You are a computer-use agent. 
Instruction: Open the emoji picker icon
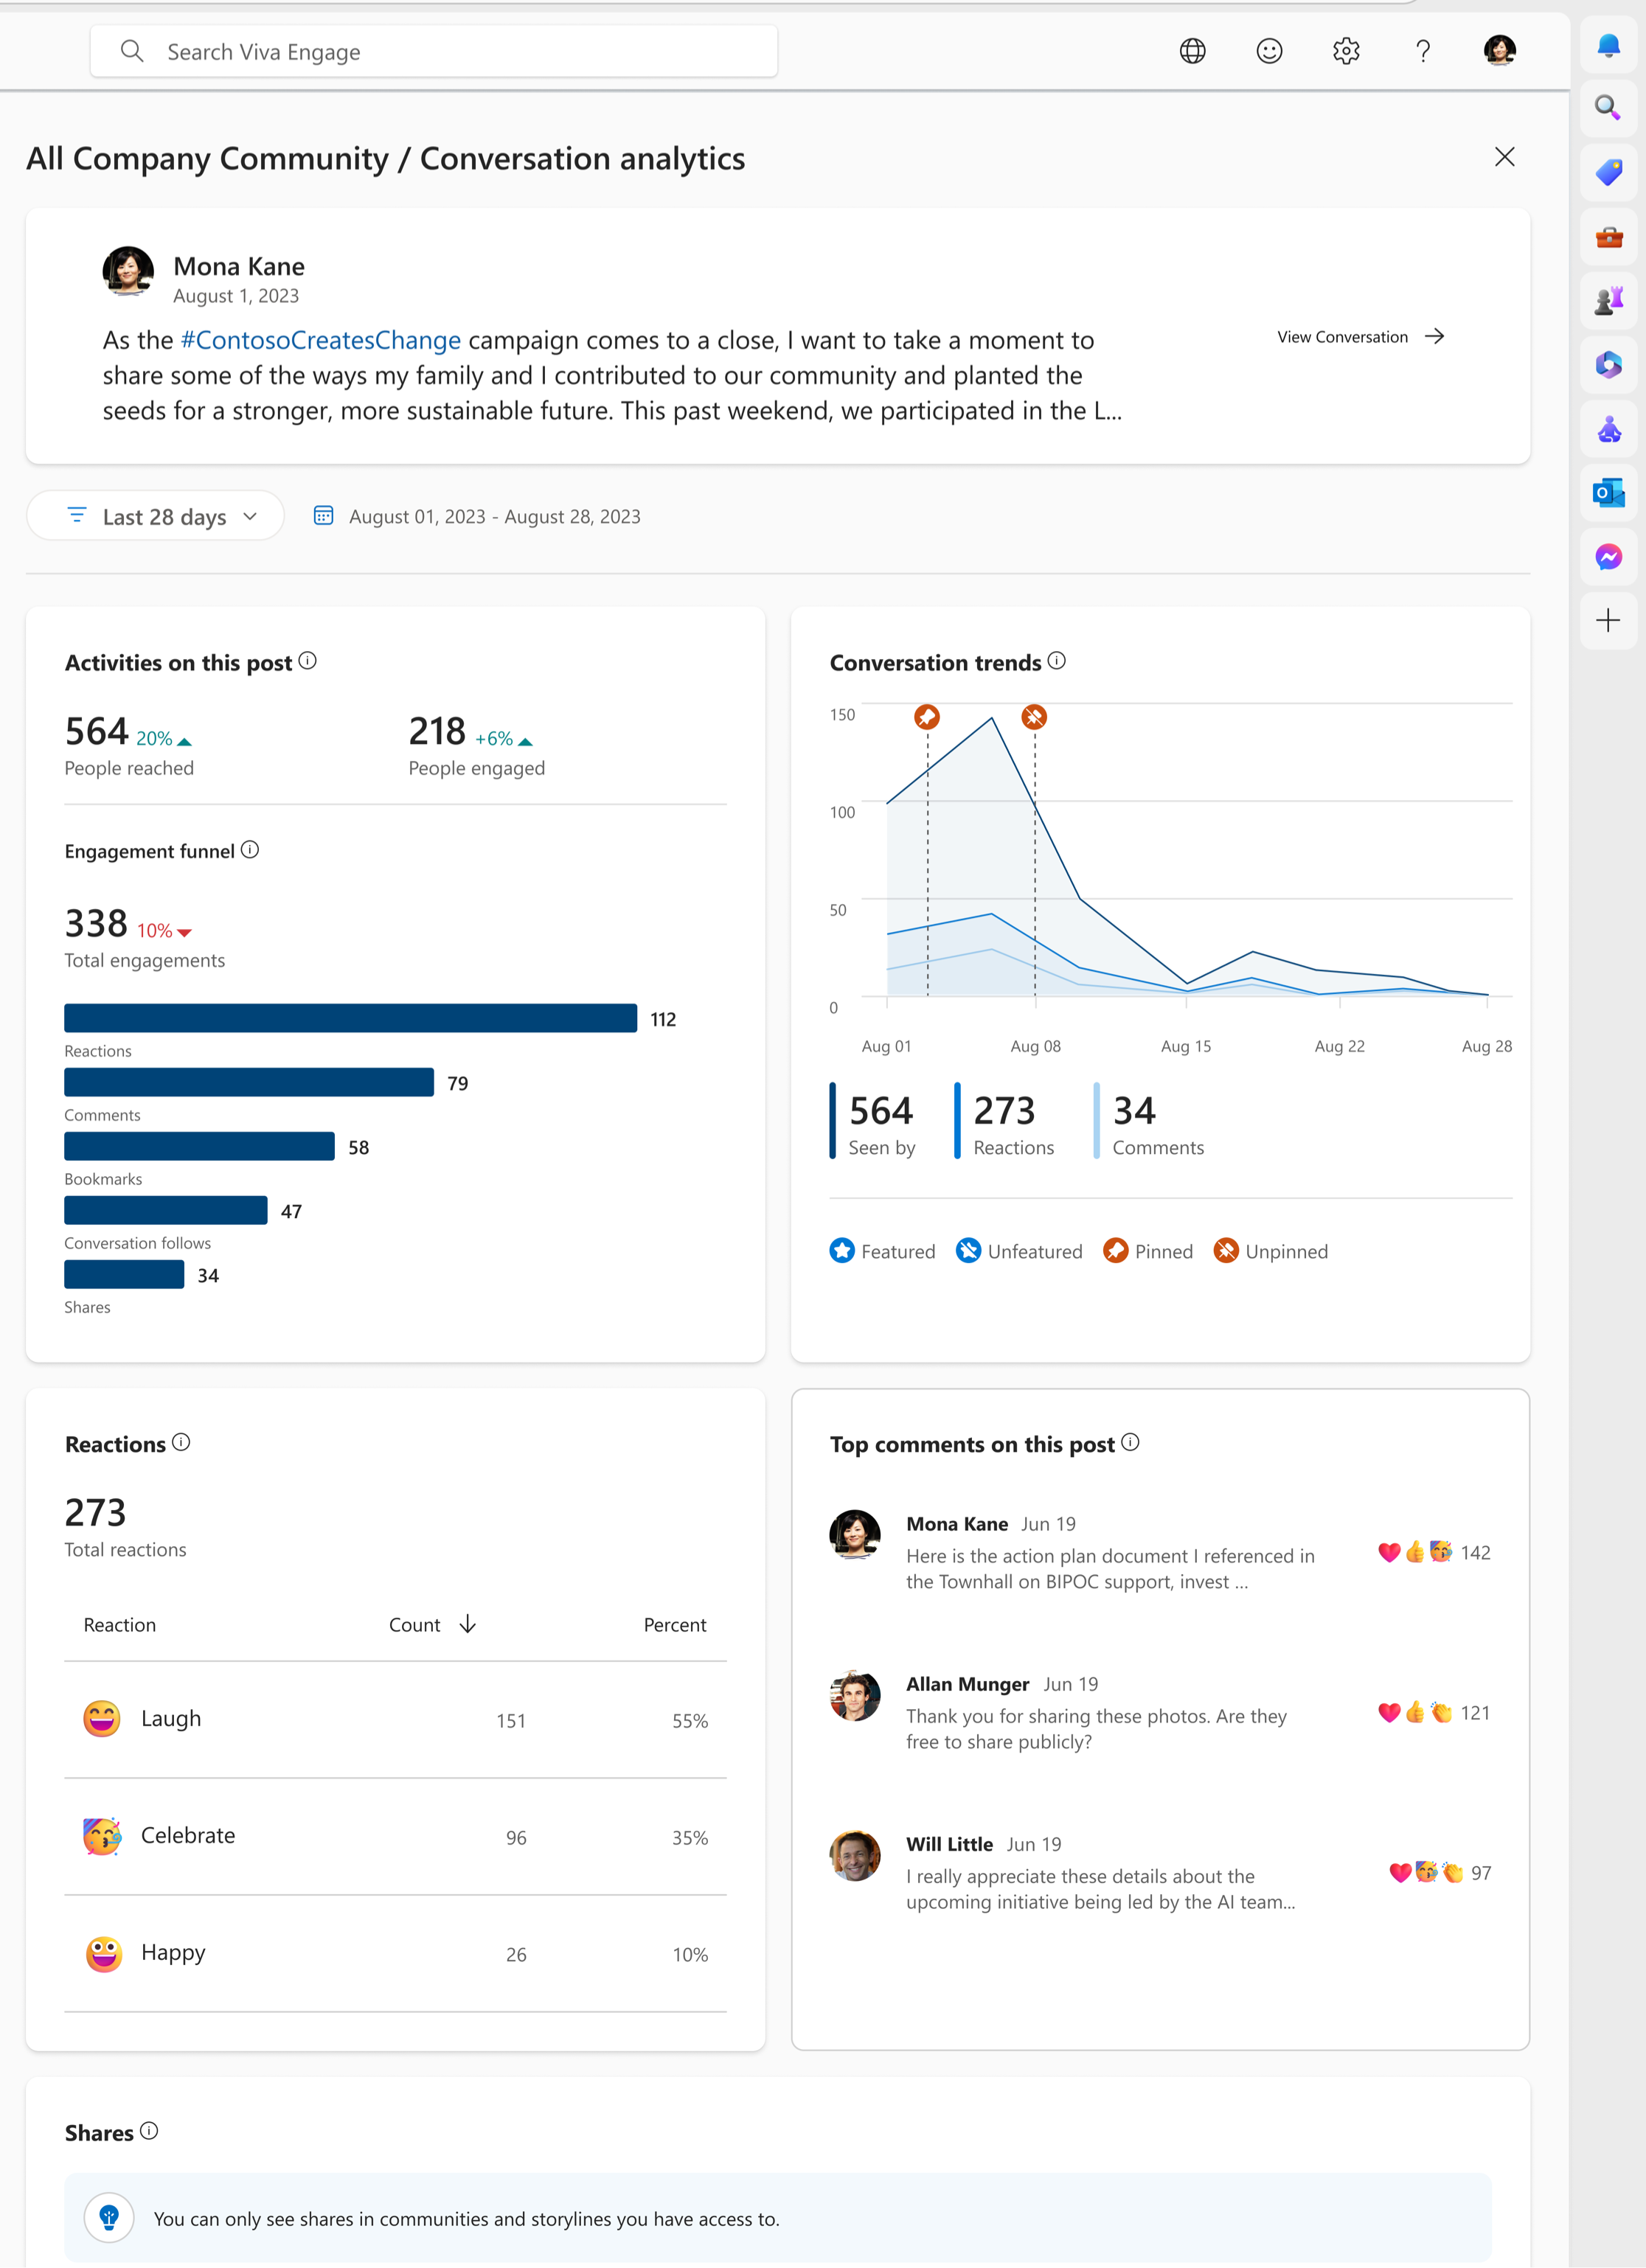pos(1269,49)
